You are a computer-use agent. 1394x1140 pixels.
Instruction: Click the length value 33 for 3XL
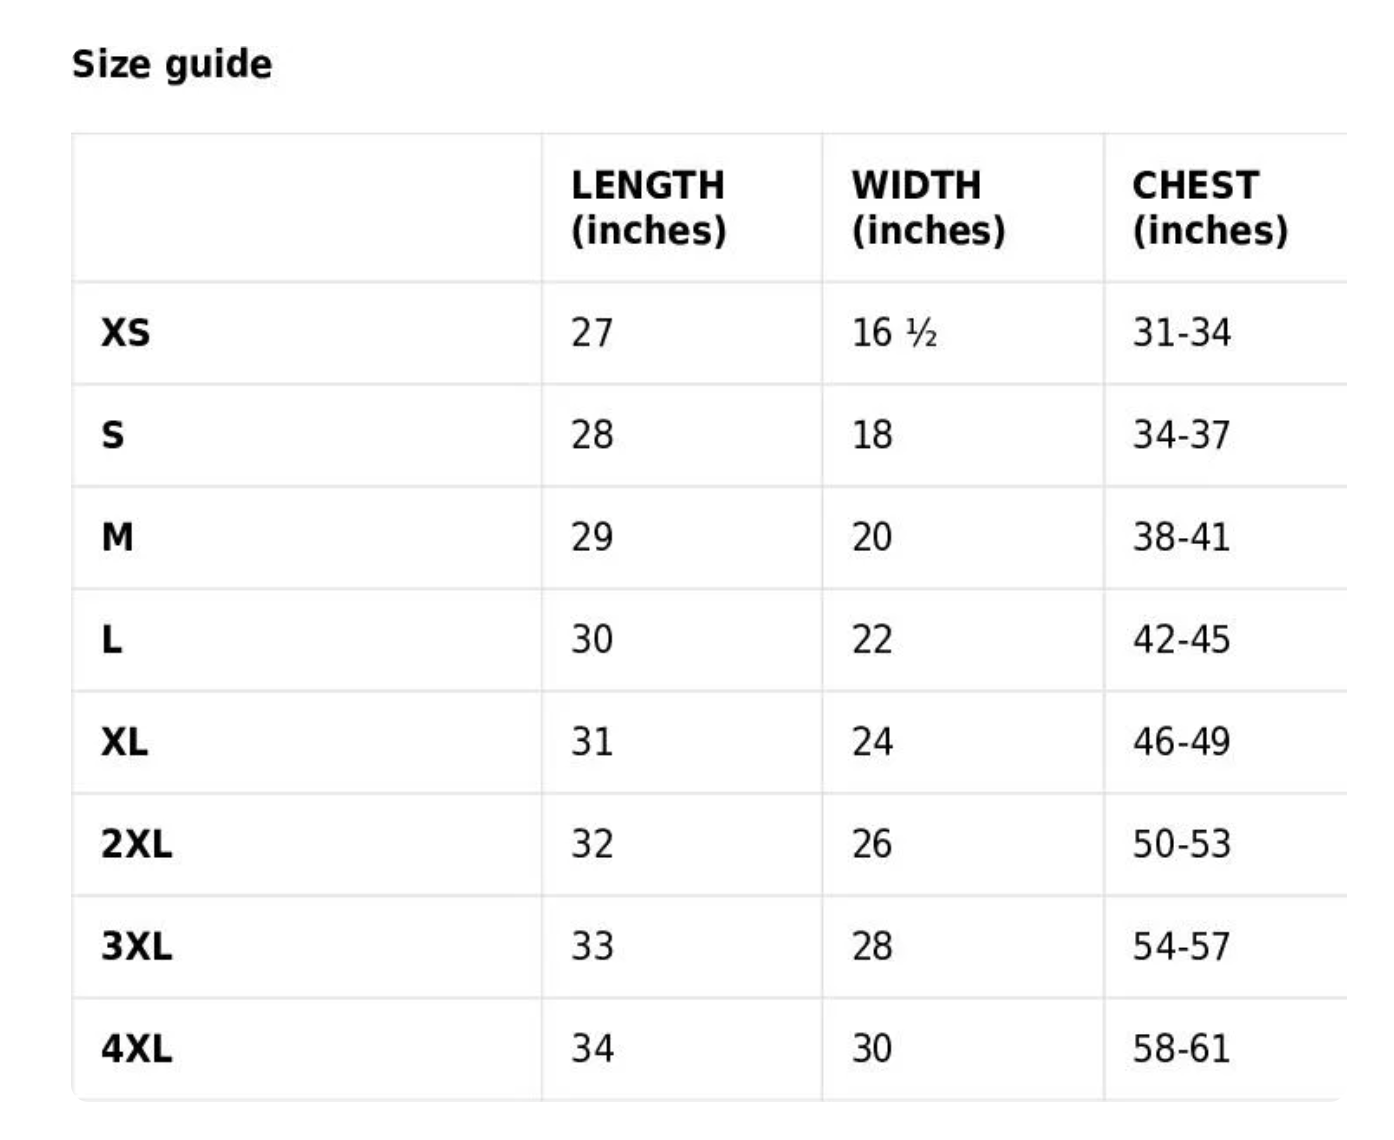(x=592, y=946)
